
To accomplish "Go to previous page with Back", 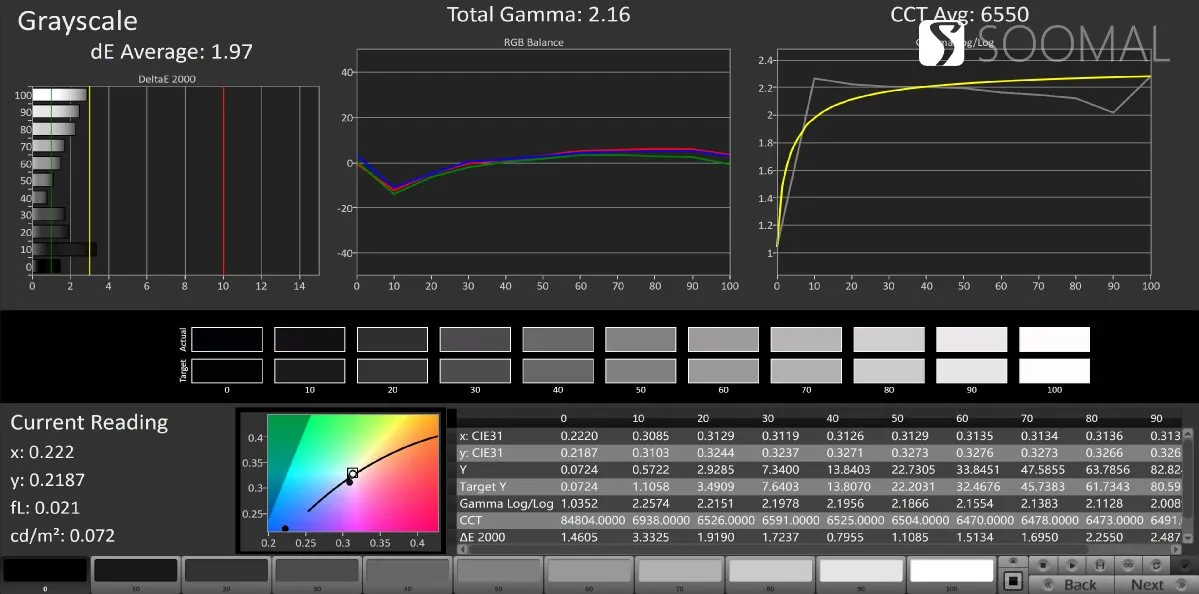I will pos(1071,585).
